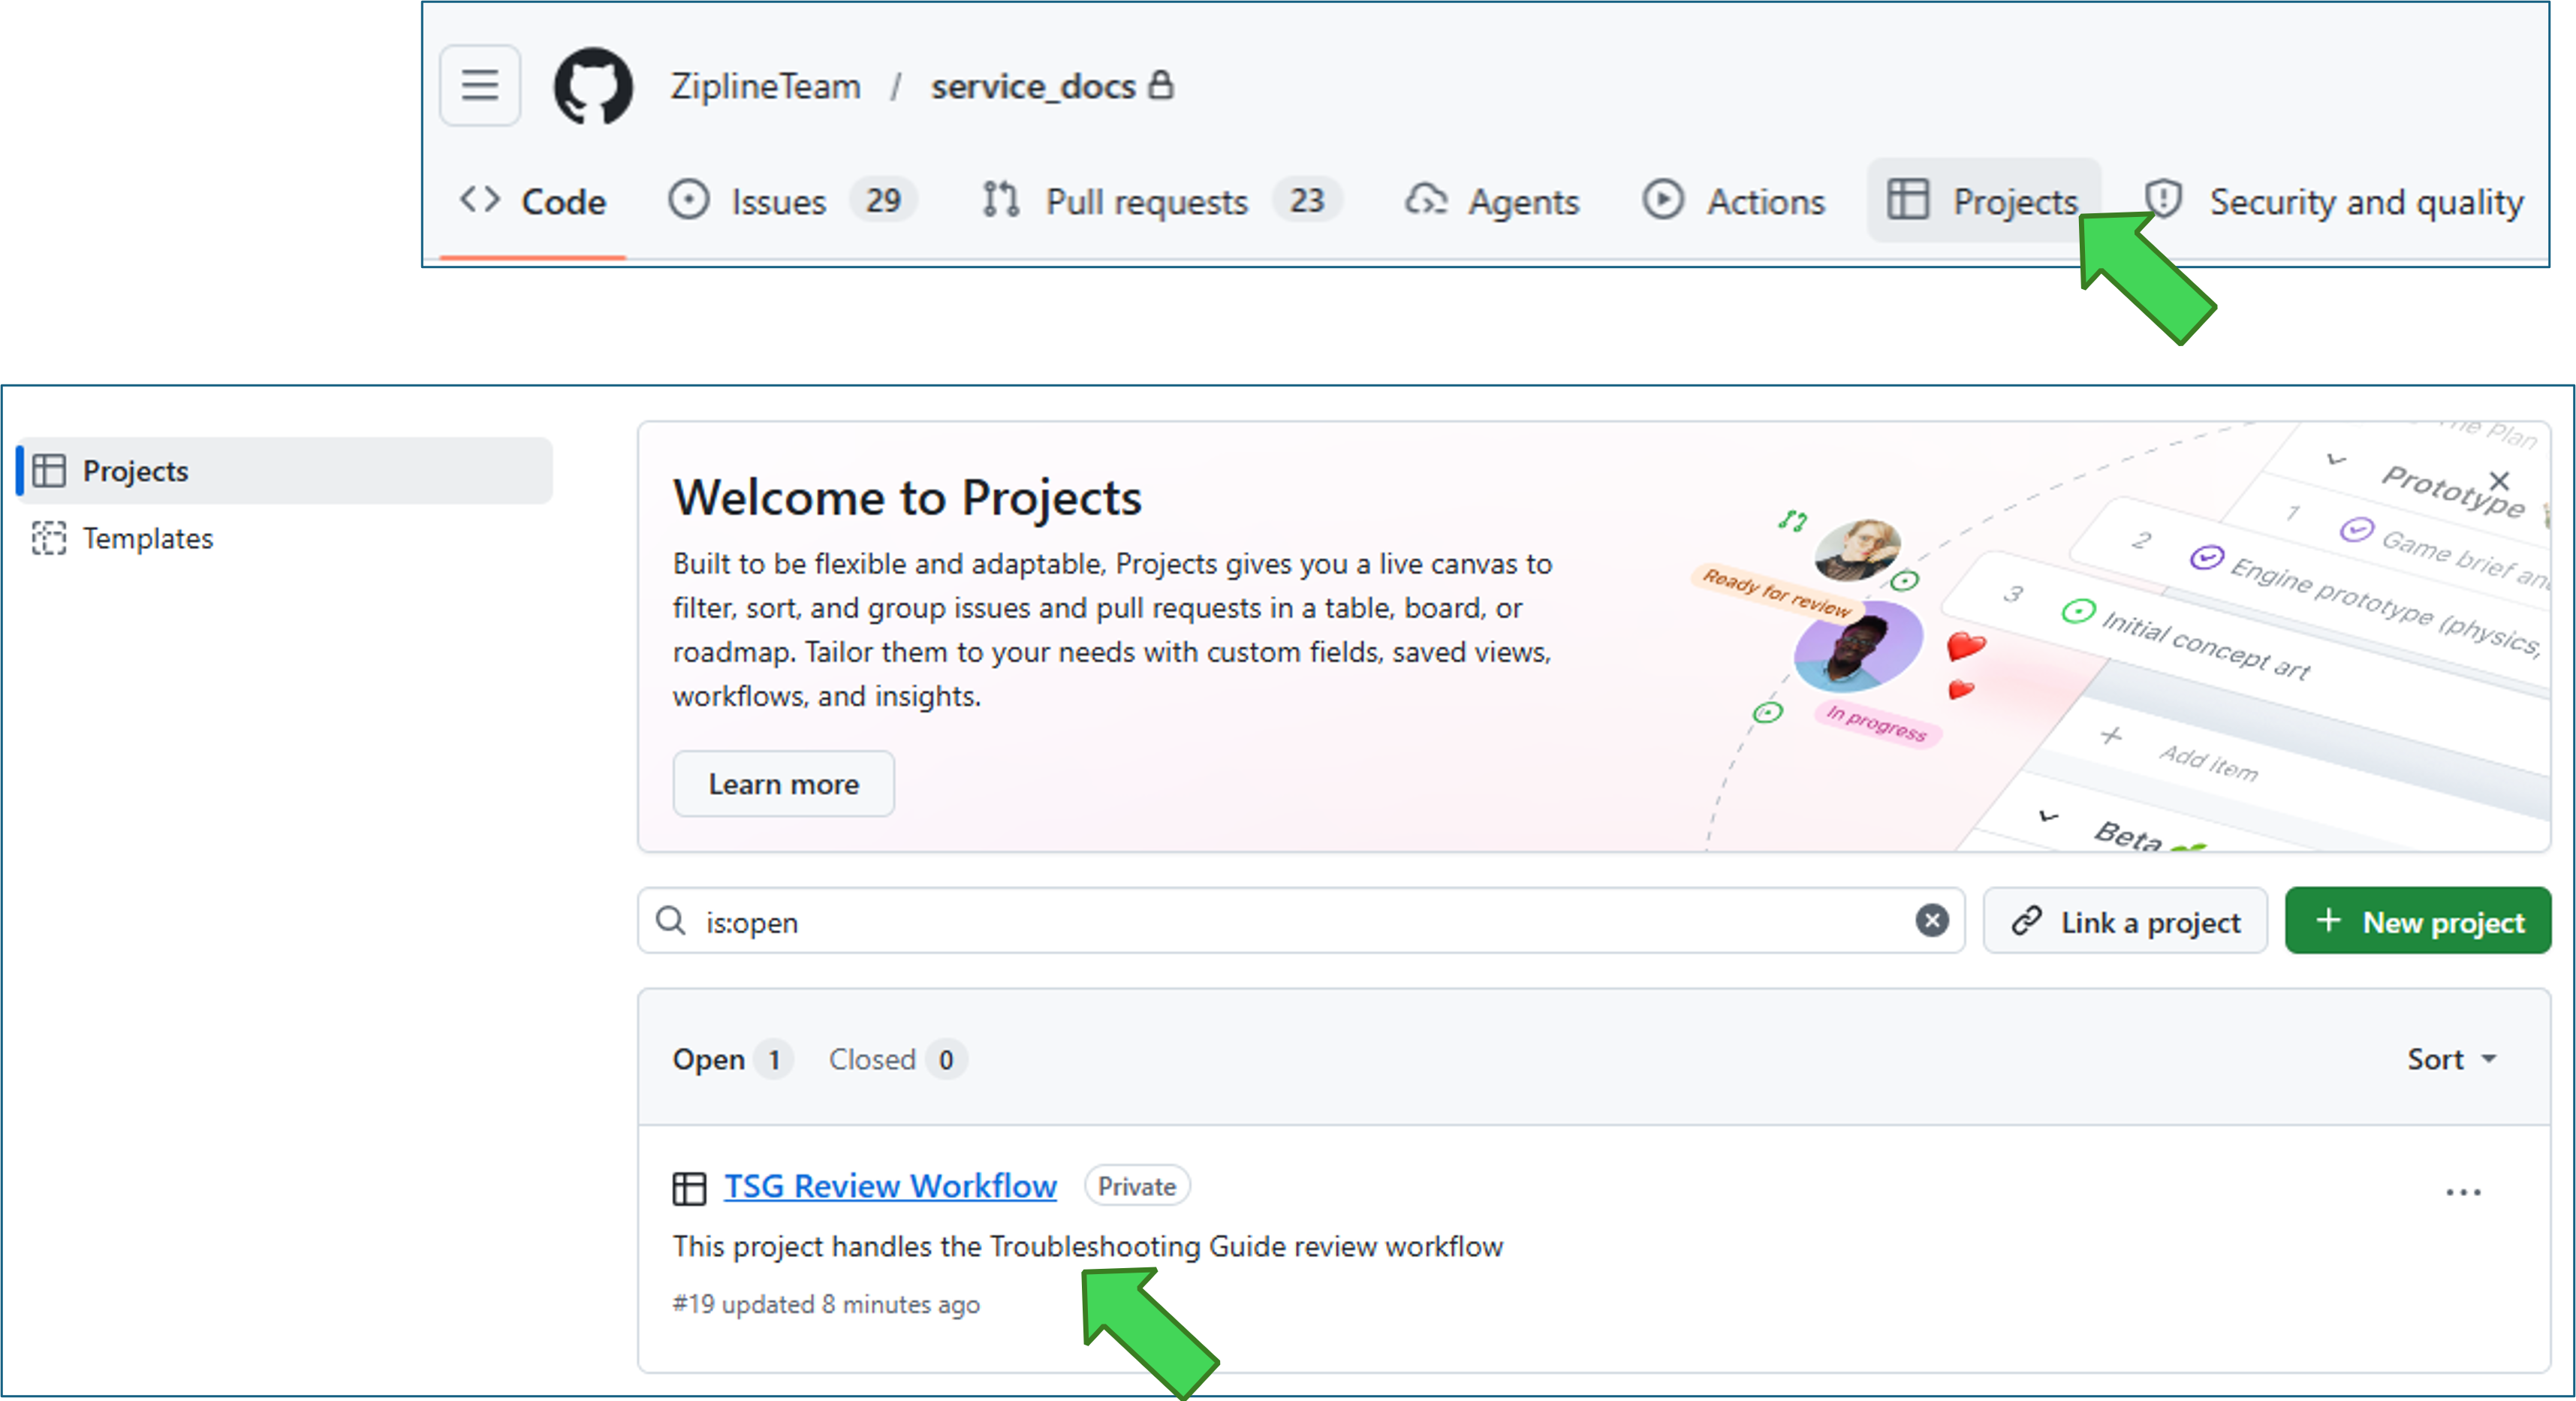Open the Security and quality tab

click(2334, 201)
